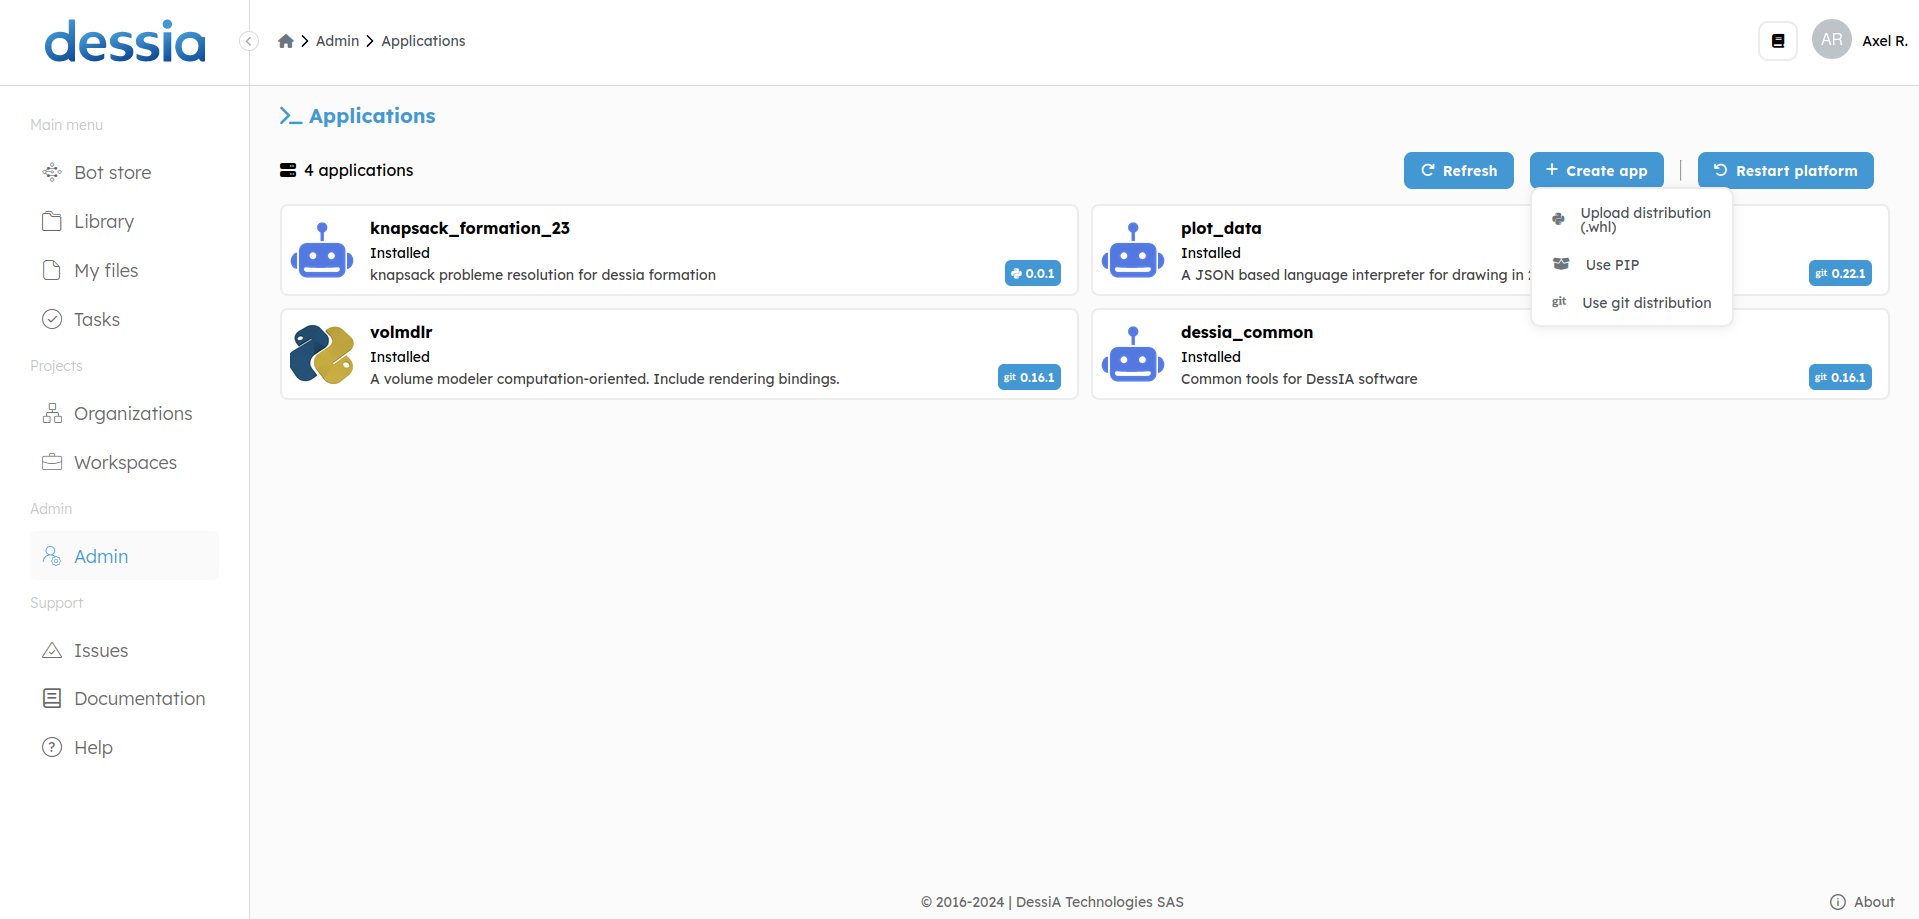Open Workspaces in sidebar
Viewport: 1919px width, 919px height.
click(x=125, y=462)
